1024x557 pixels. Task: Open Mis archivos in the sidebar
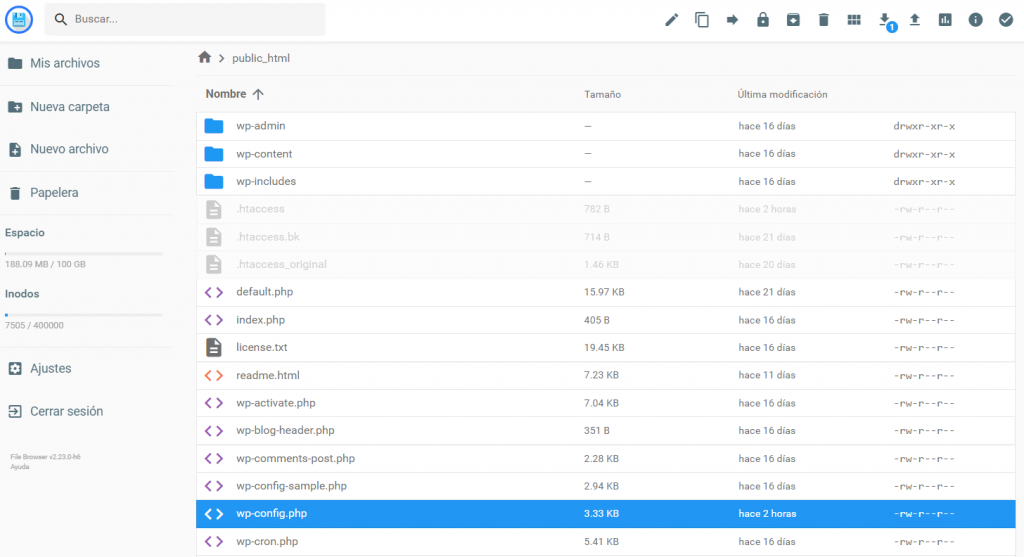[x=64, y=63]
